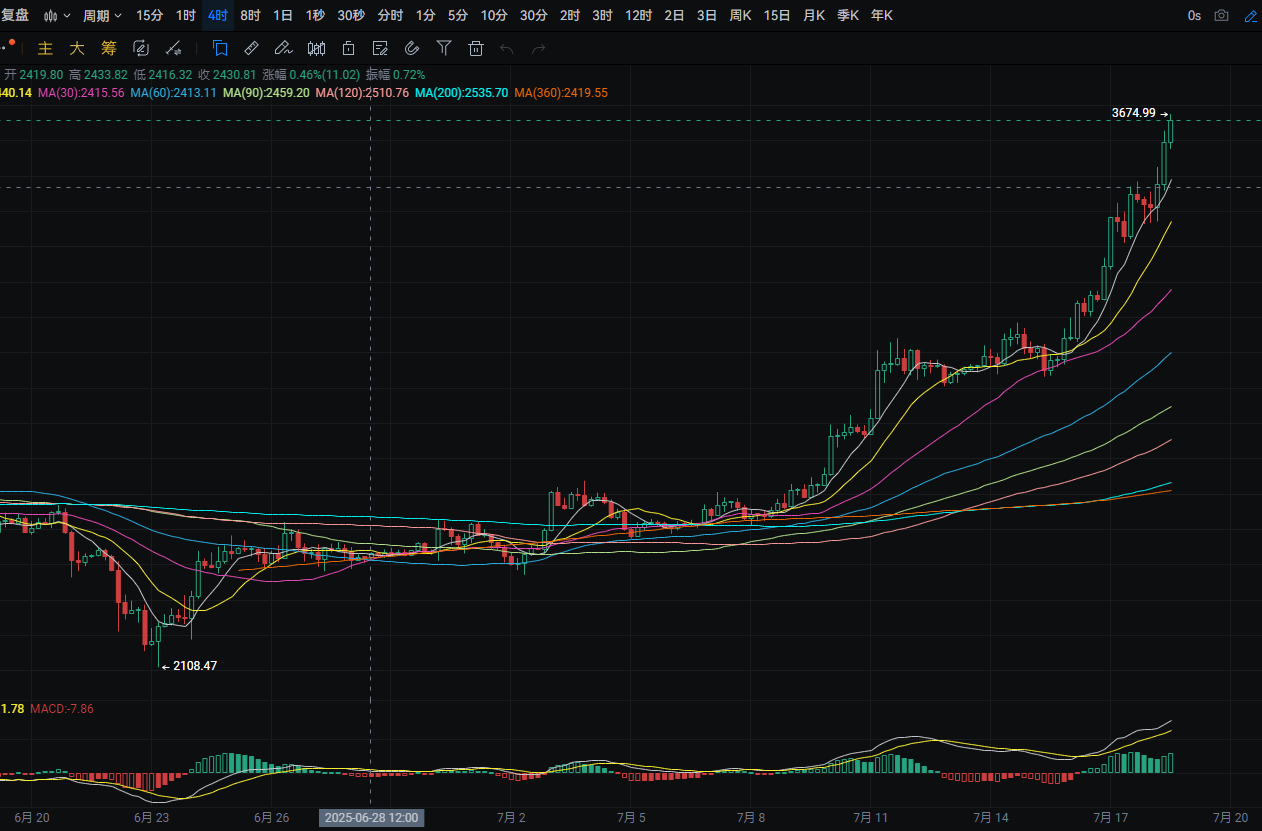Select the blue bookmark flag tool
The image size is (1262, 831).
coord(220,48)
